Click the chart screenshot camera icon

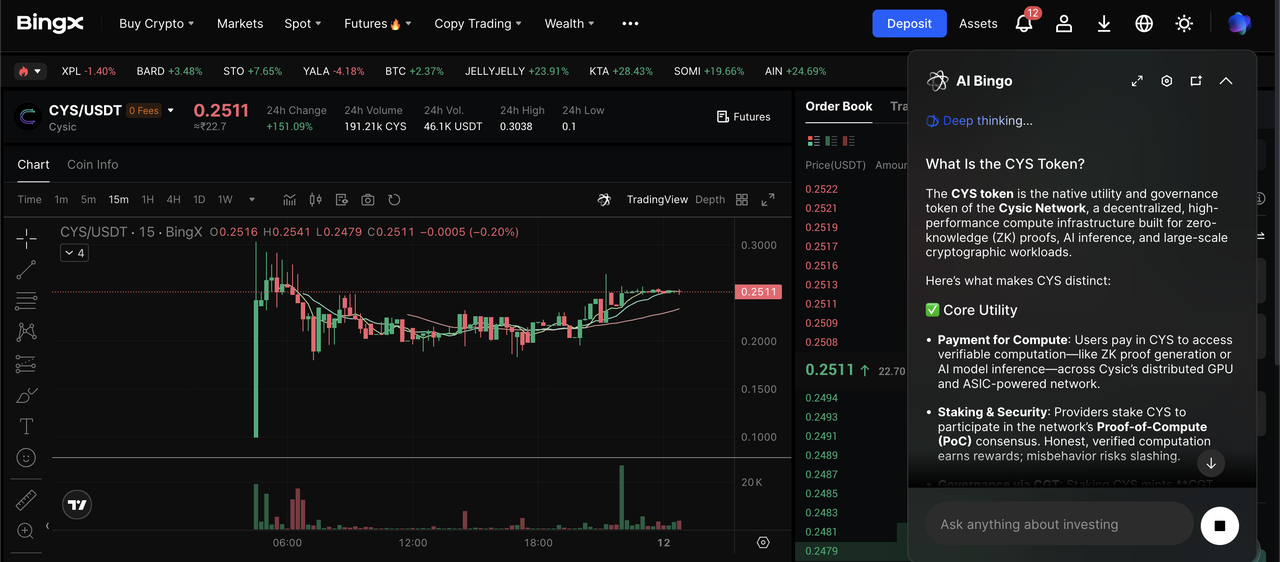coord(368,200)
